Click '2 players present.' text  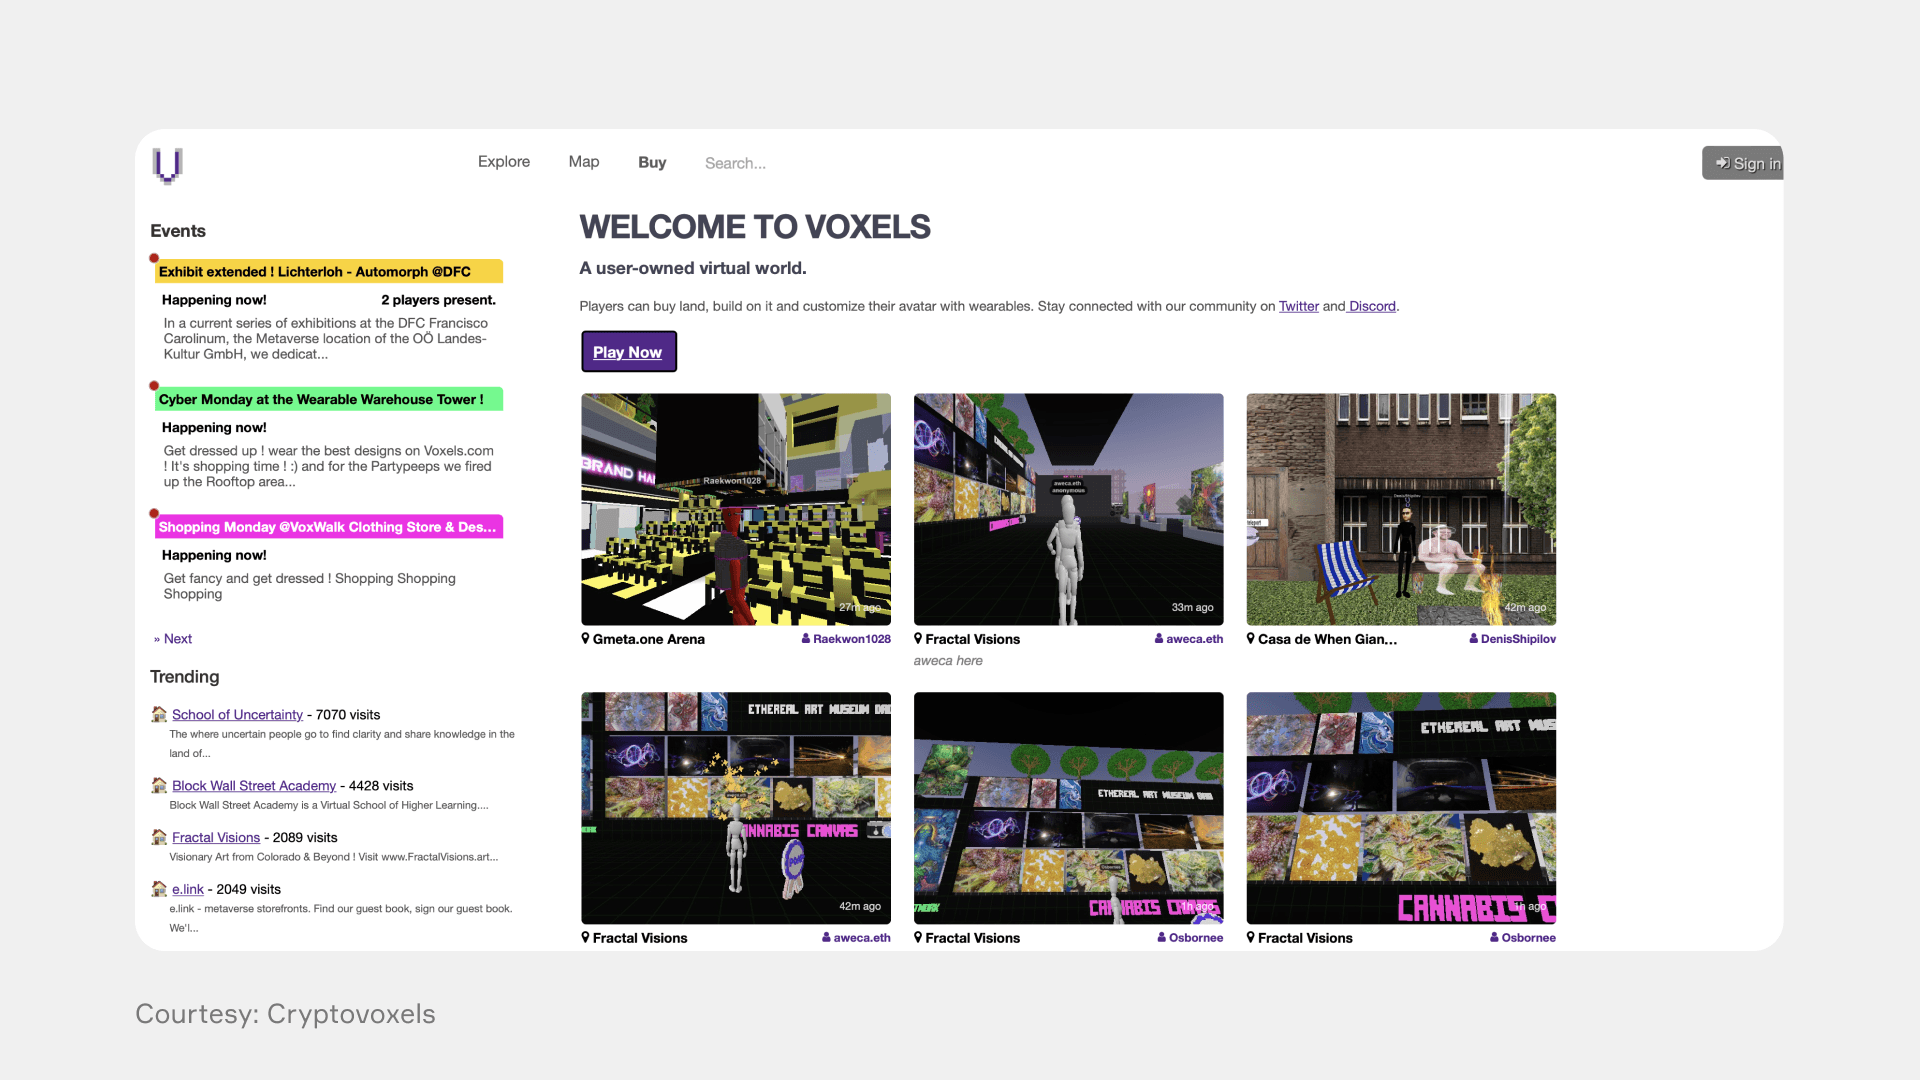pos(438,300)
